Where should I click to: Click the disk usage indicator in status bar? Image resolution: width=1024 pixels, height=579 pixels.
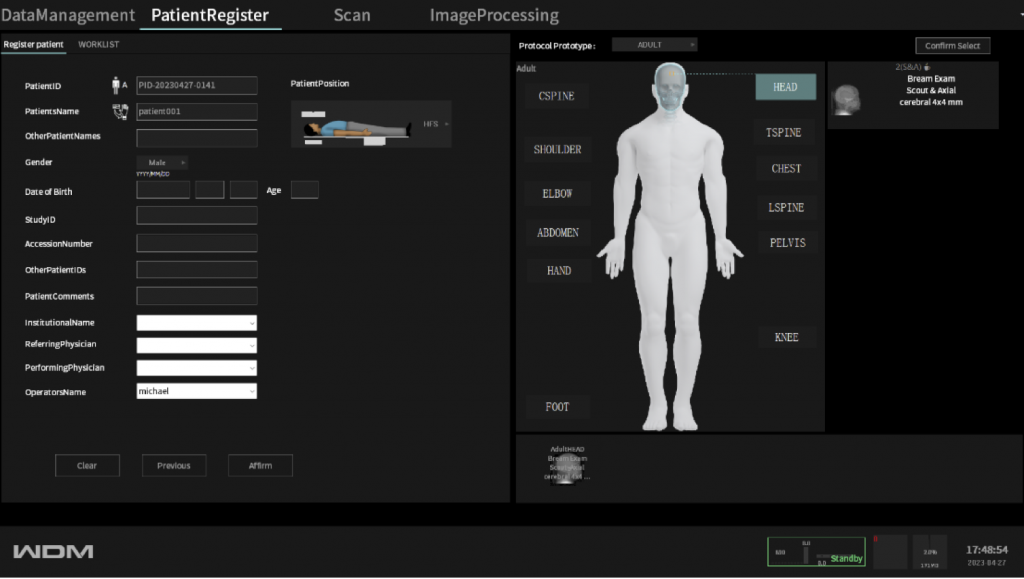pos(929,552)
